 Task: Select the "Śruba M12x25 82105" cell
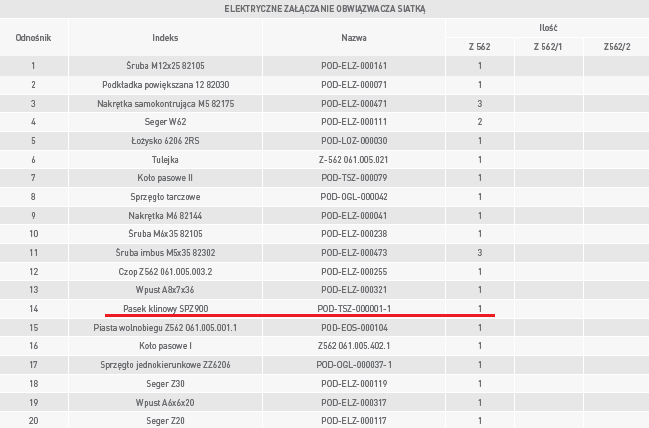(165, 66)
